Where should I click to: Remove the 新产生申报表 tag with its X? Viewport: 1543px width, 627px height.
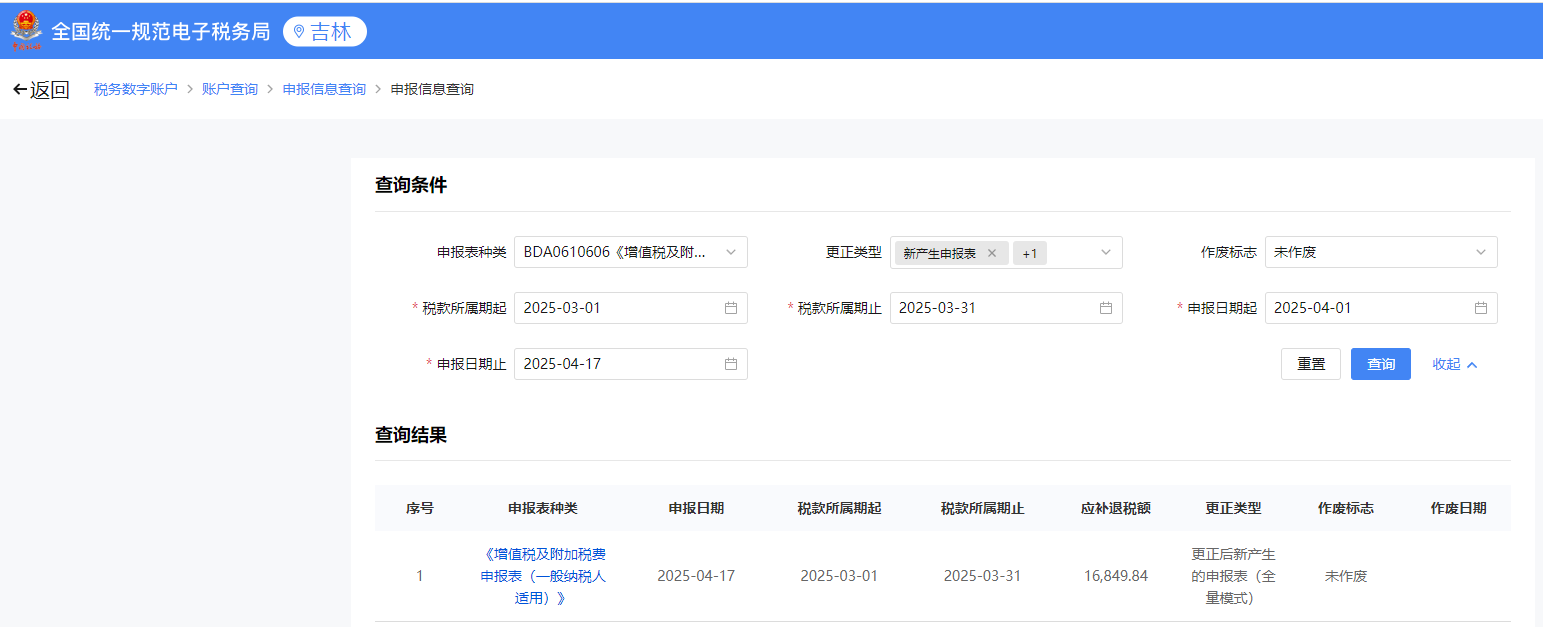tap(992, 253)
